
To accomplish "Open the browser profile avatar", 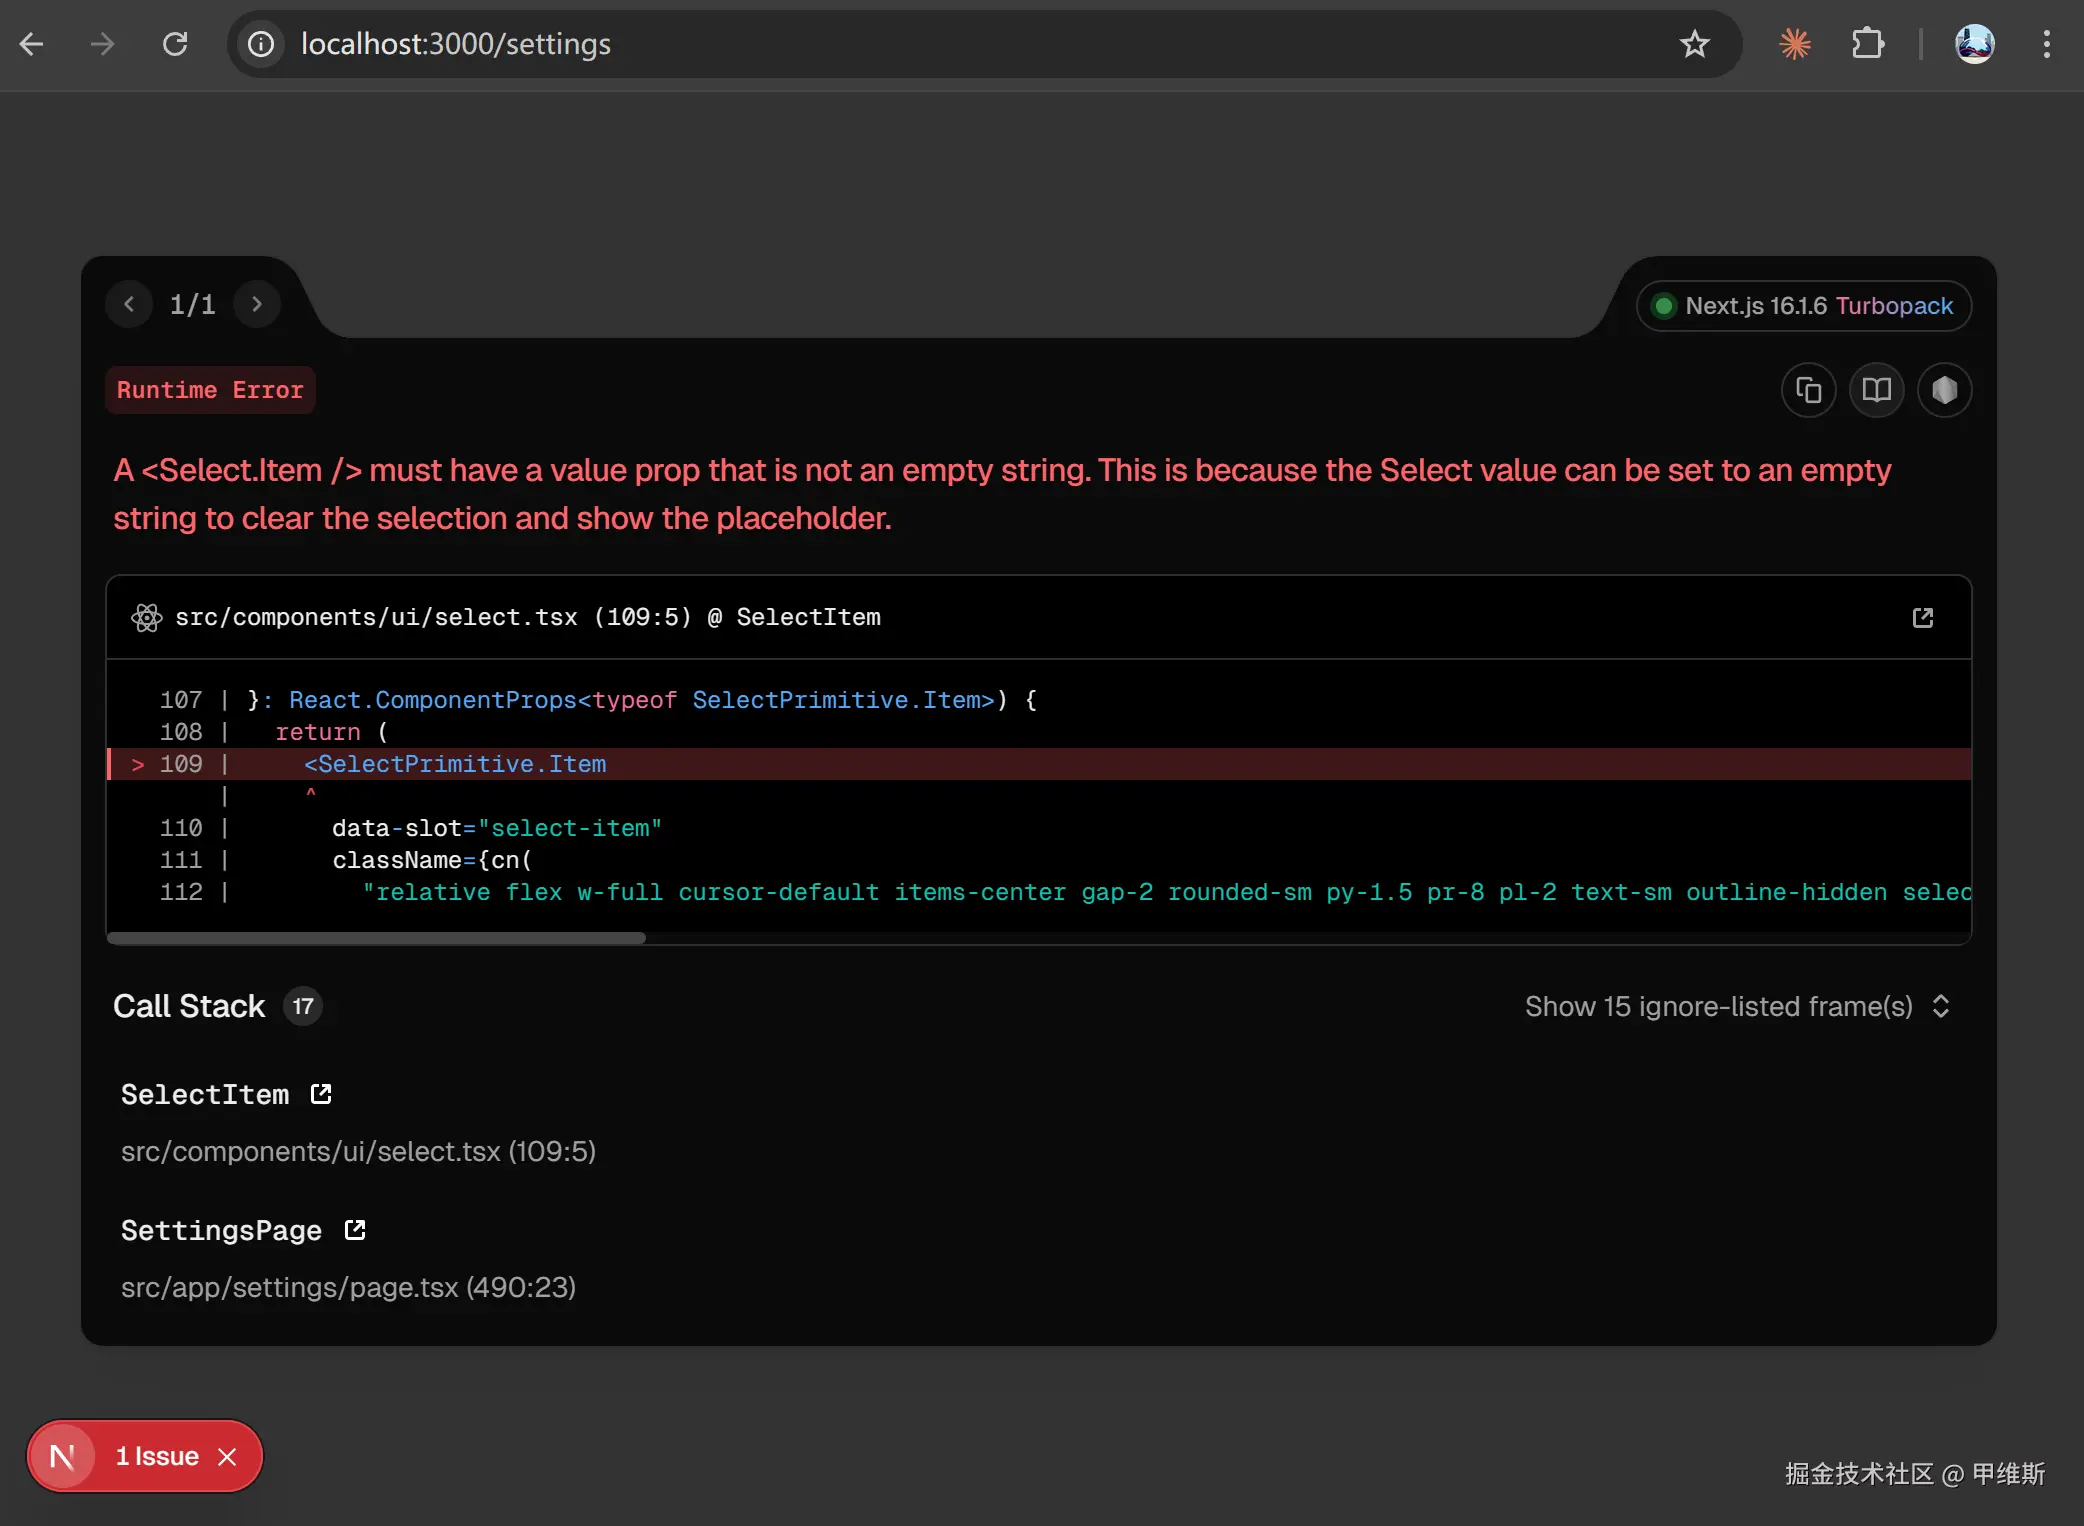I will [x=1974, y=44].
